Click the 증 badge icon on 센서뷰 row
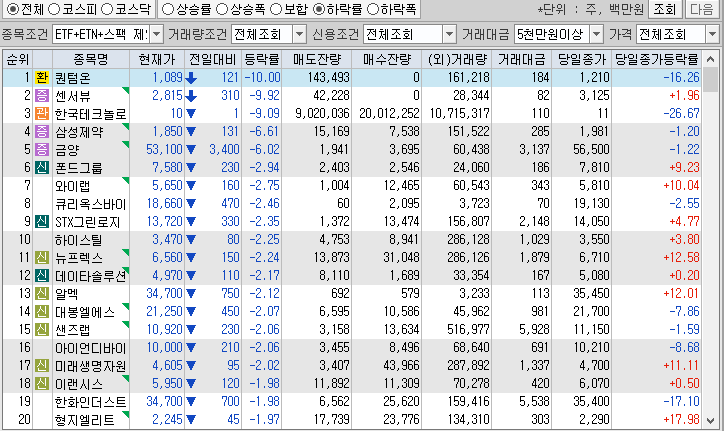724x431 pixels. click(42, 96)
